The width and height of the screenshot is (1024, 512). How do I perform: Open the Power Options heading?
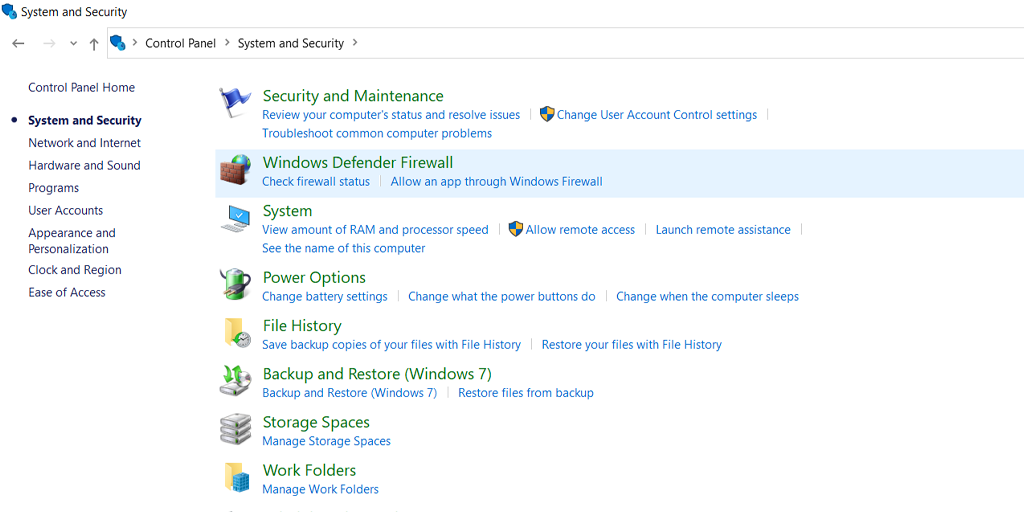tap(314, 278)
